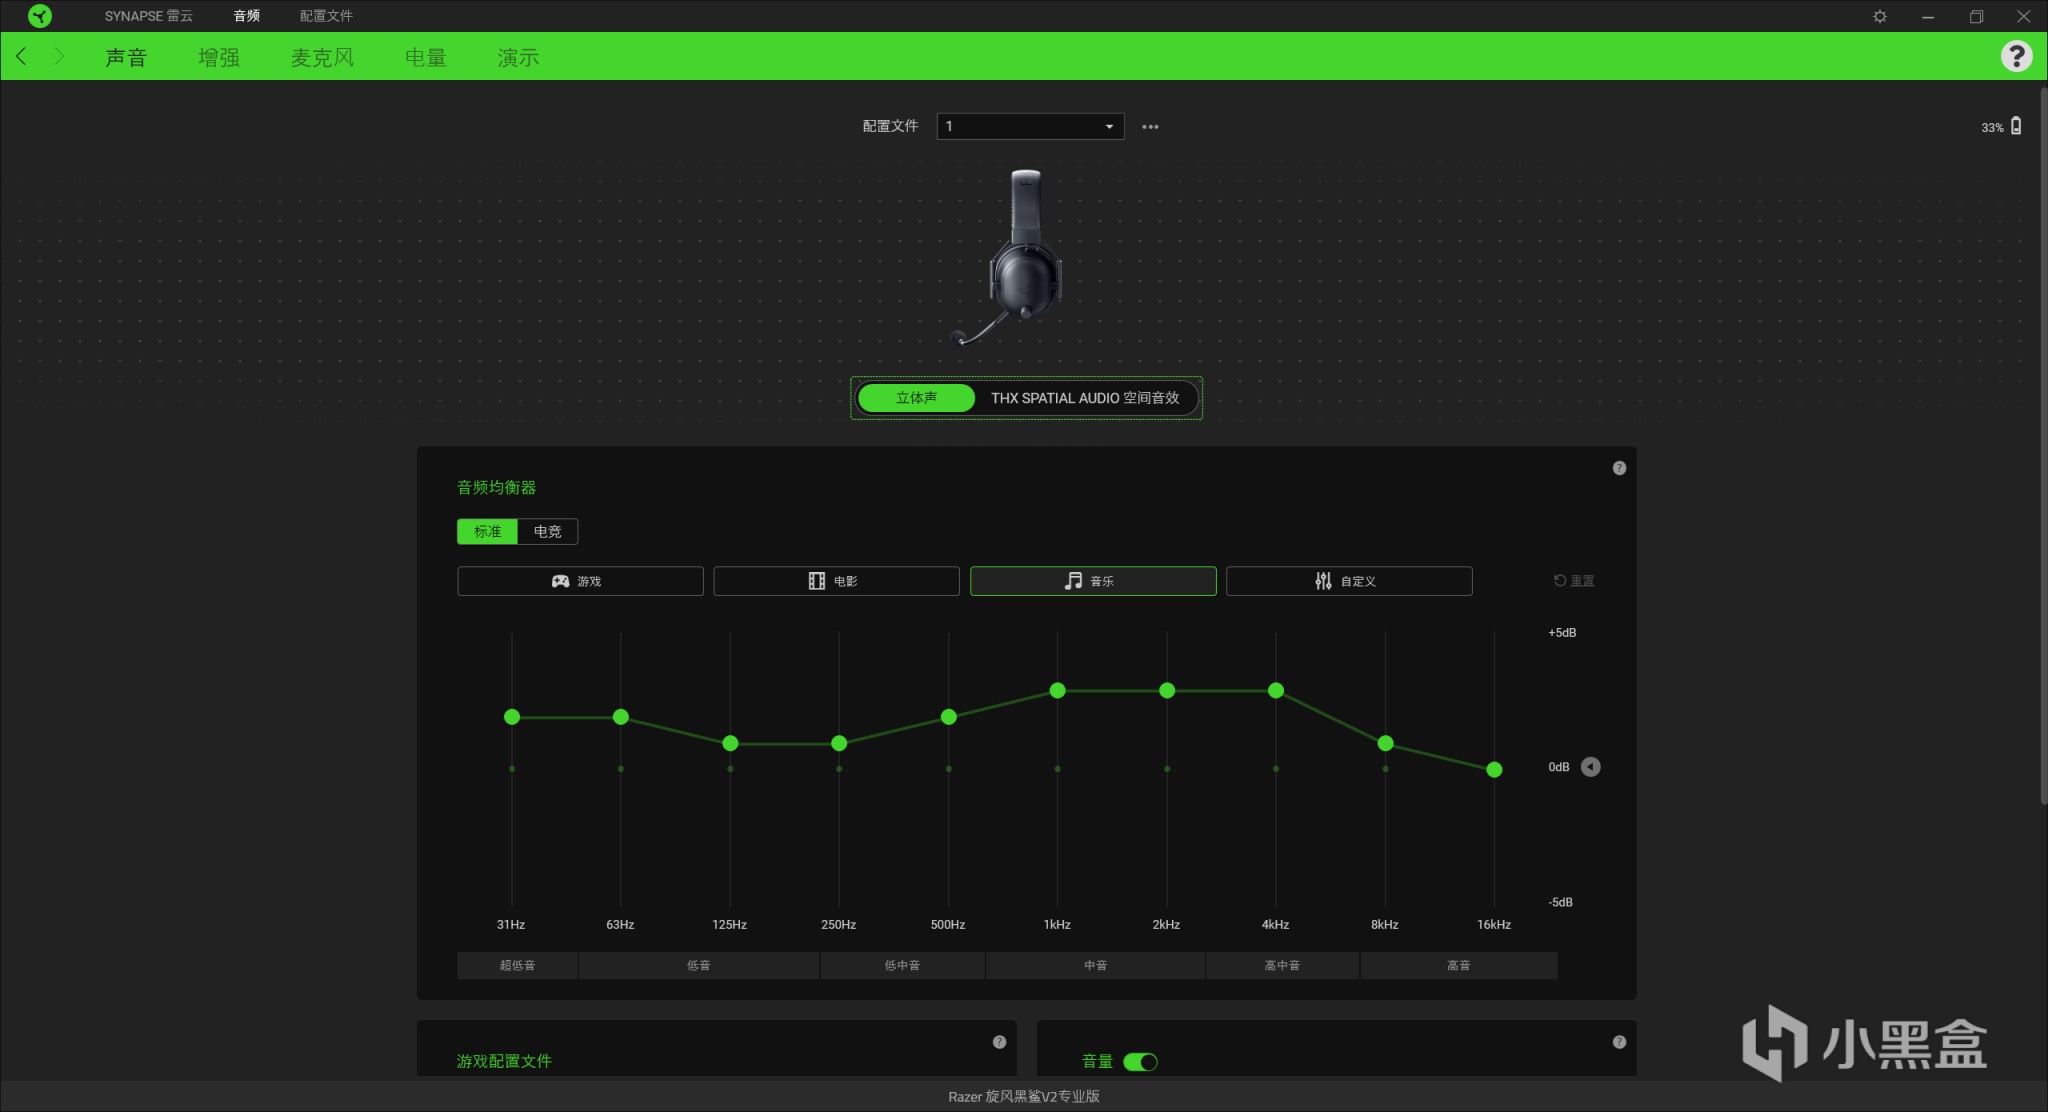Screen dimensions: 2048x1112
Task: Click the battery status icon
Action: [x=2016, y=126]
